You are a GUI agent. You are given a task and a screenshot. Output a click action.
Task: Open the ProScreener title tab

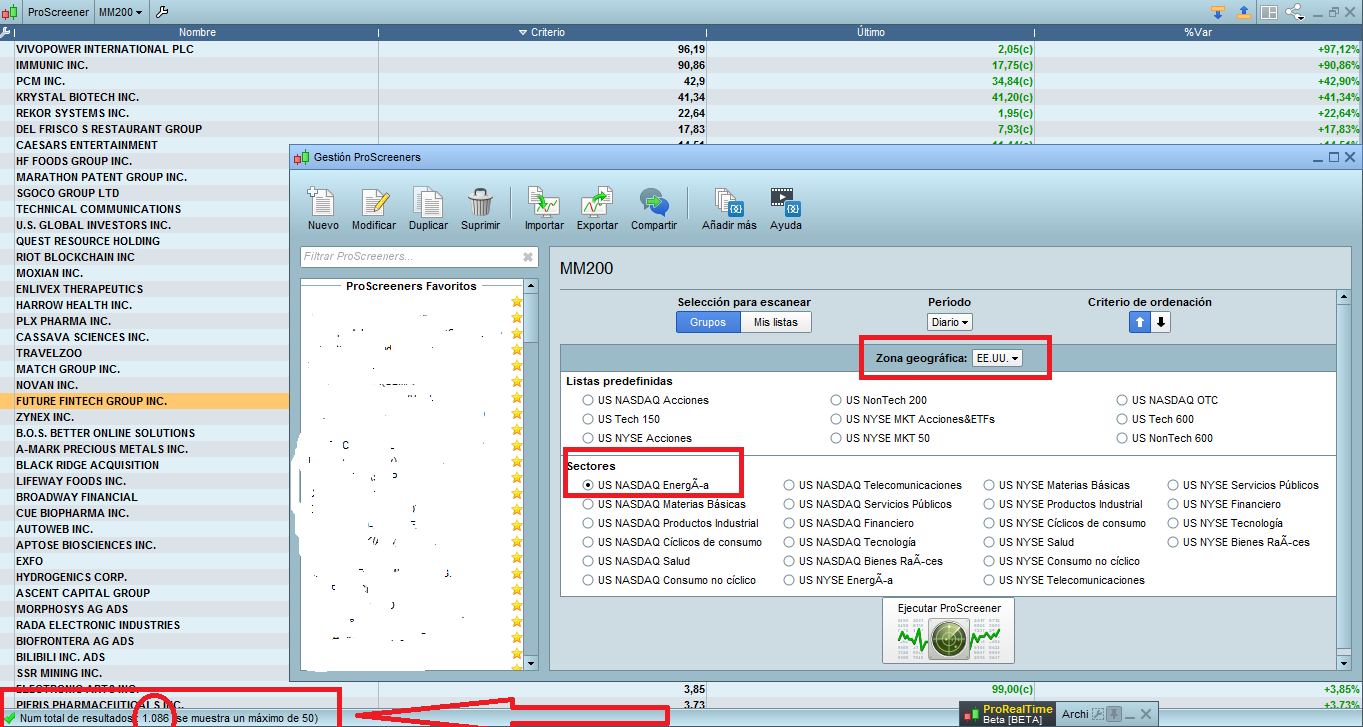(x=57, y=12)
